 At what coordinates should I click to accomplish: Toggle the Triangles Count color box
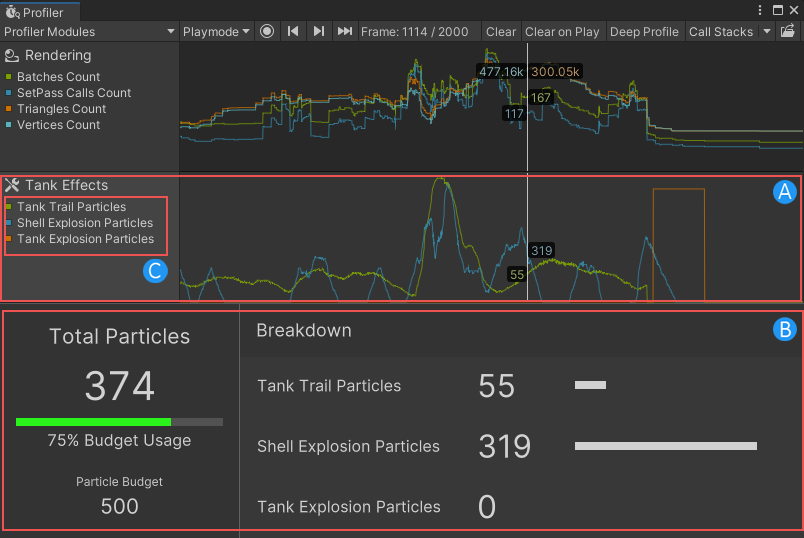coord(8,109)
